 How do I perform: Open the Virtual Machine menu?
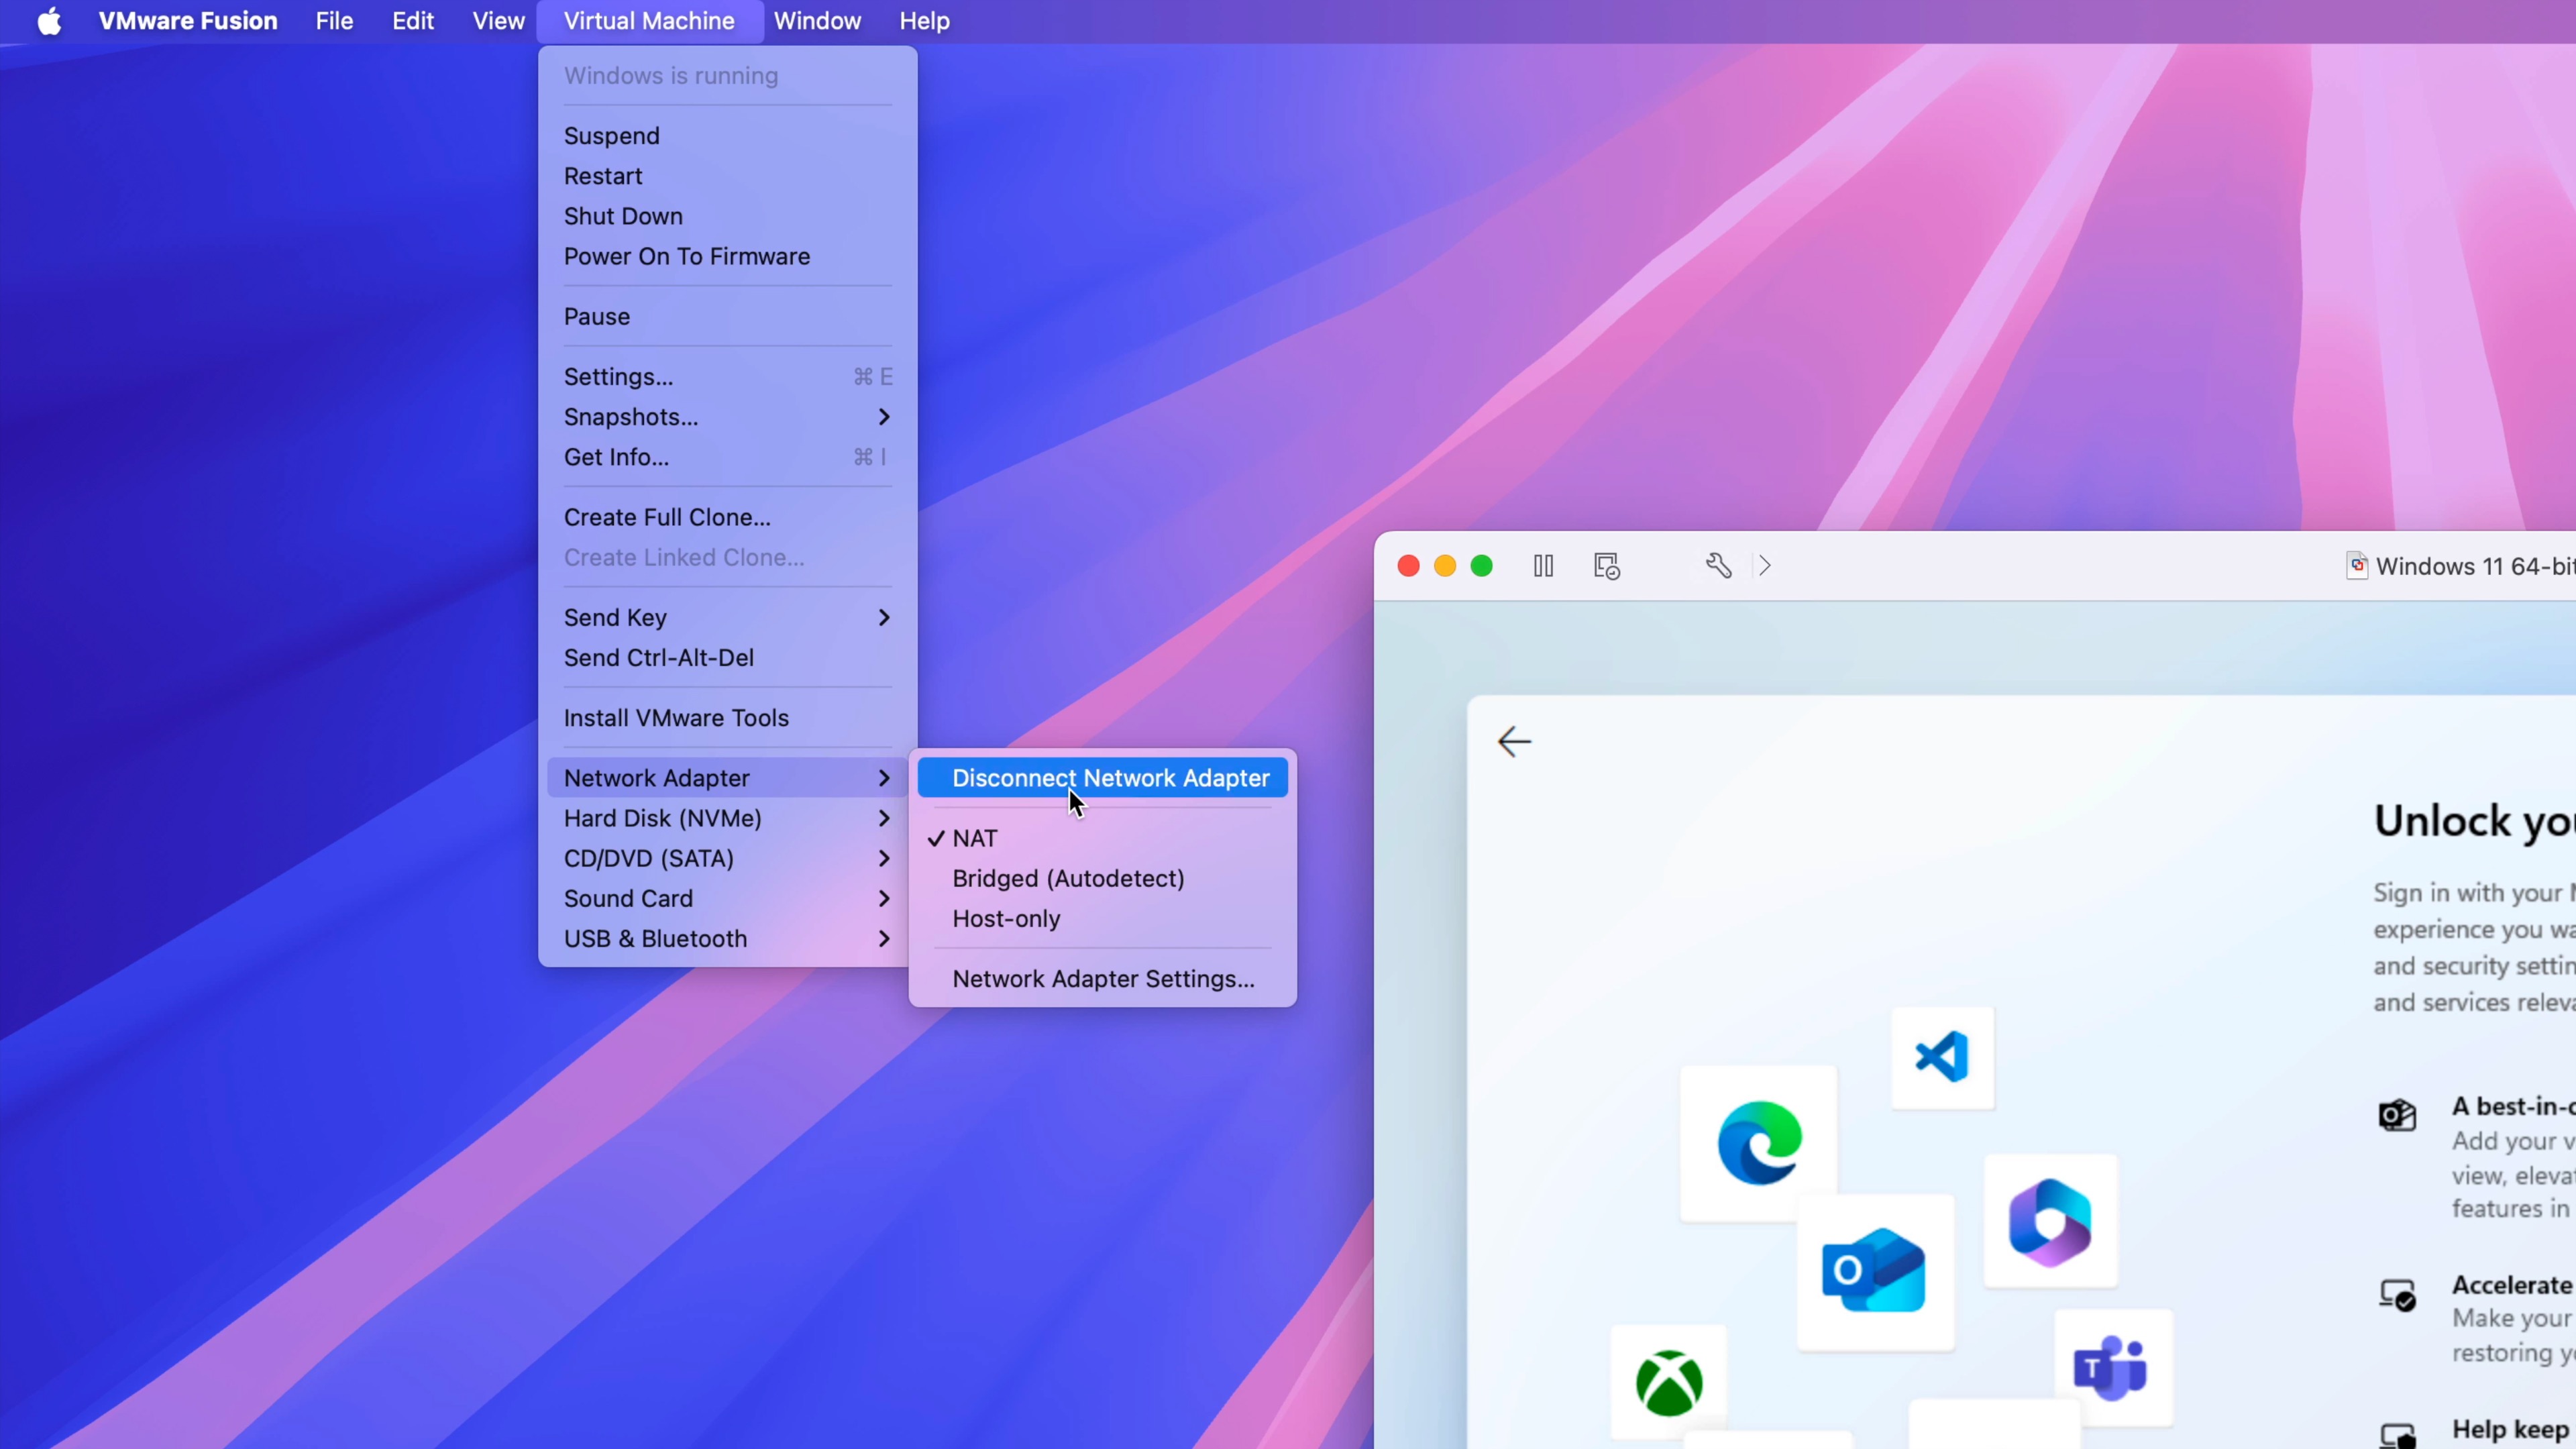[647, 21]
